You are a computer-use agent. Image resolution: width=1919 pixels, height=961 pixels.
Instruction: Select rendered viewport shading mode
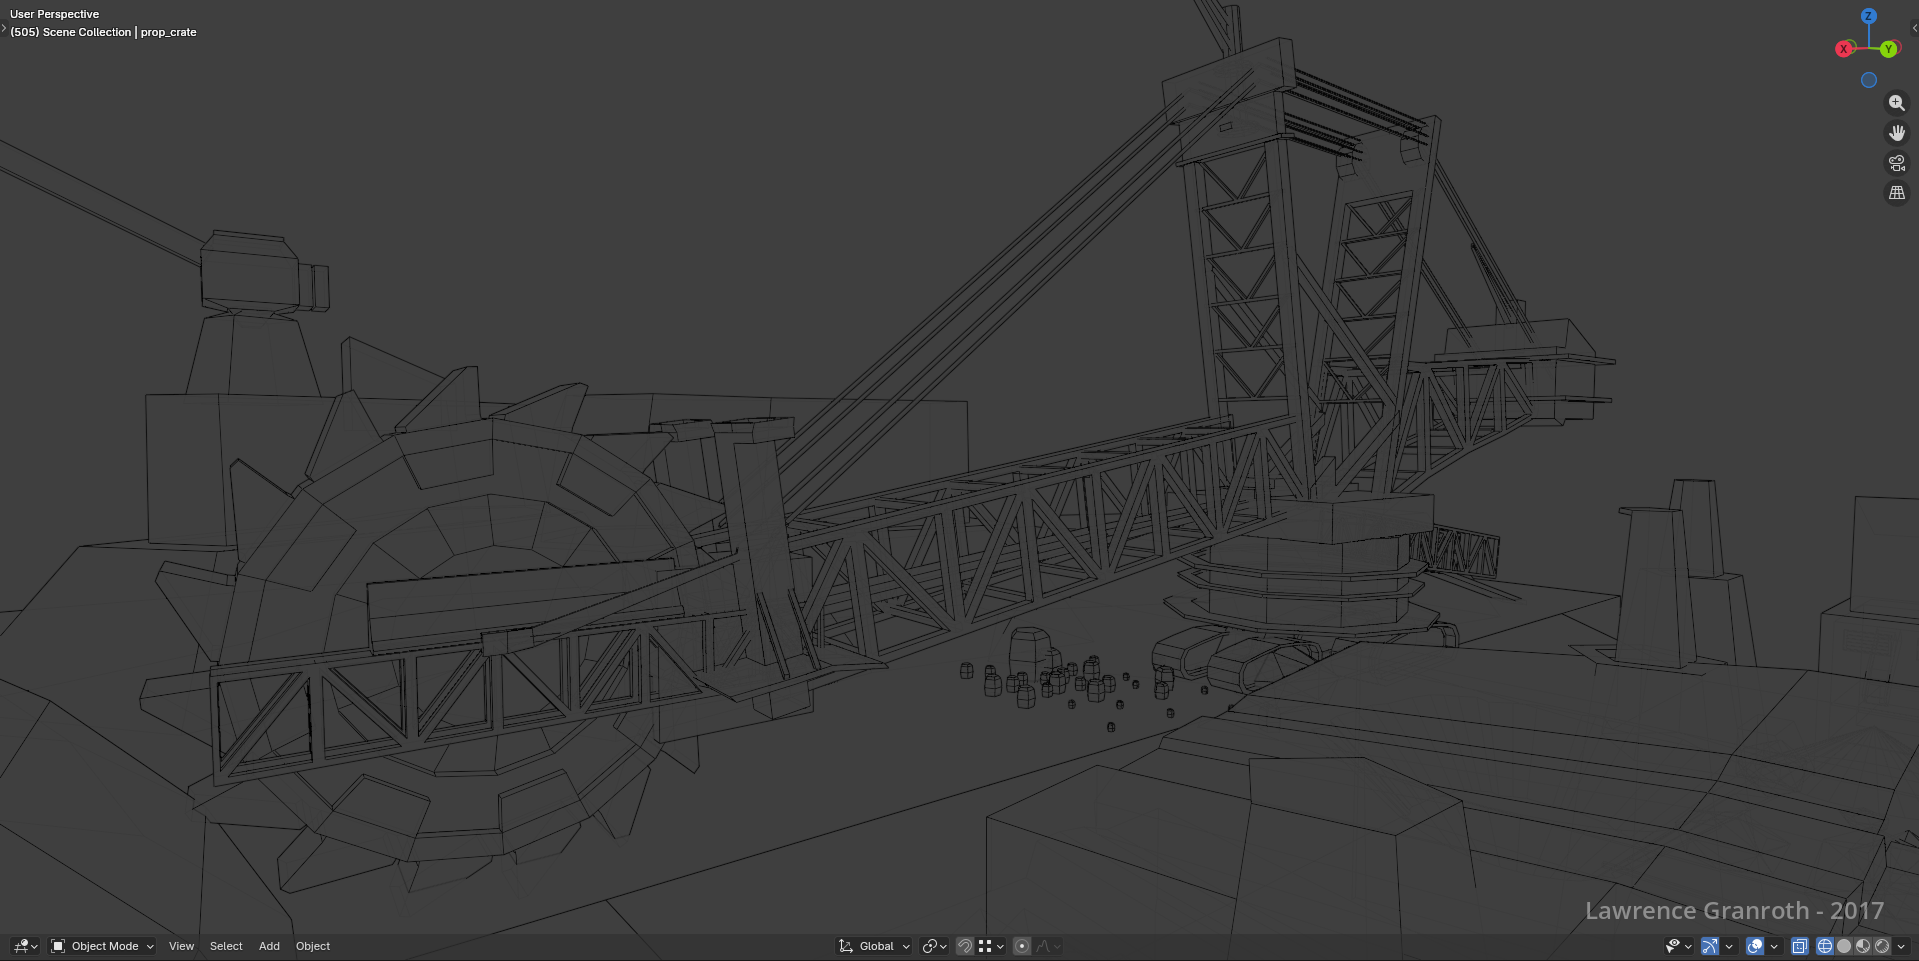coord(1882,946)
